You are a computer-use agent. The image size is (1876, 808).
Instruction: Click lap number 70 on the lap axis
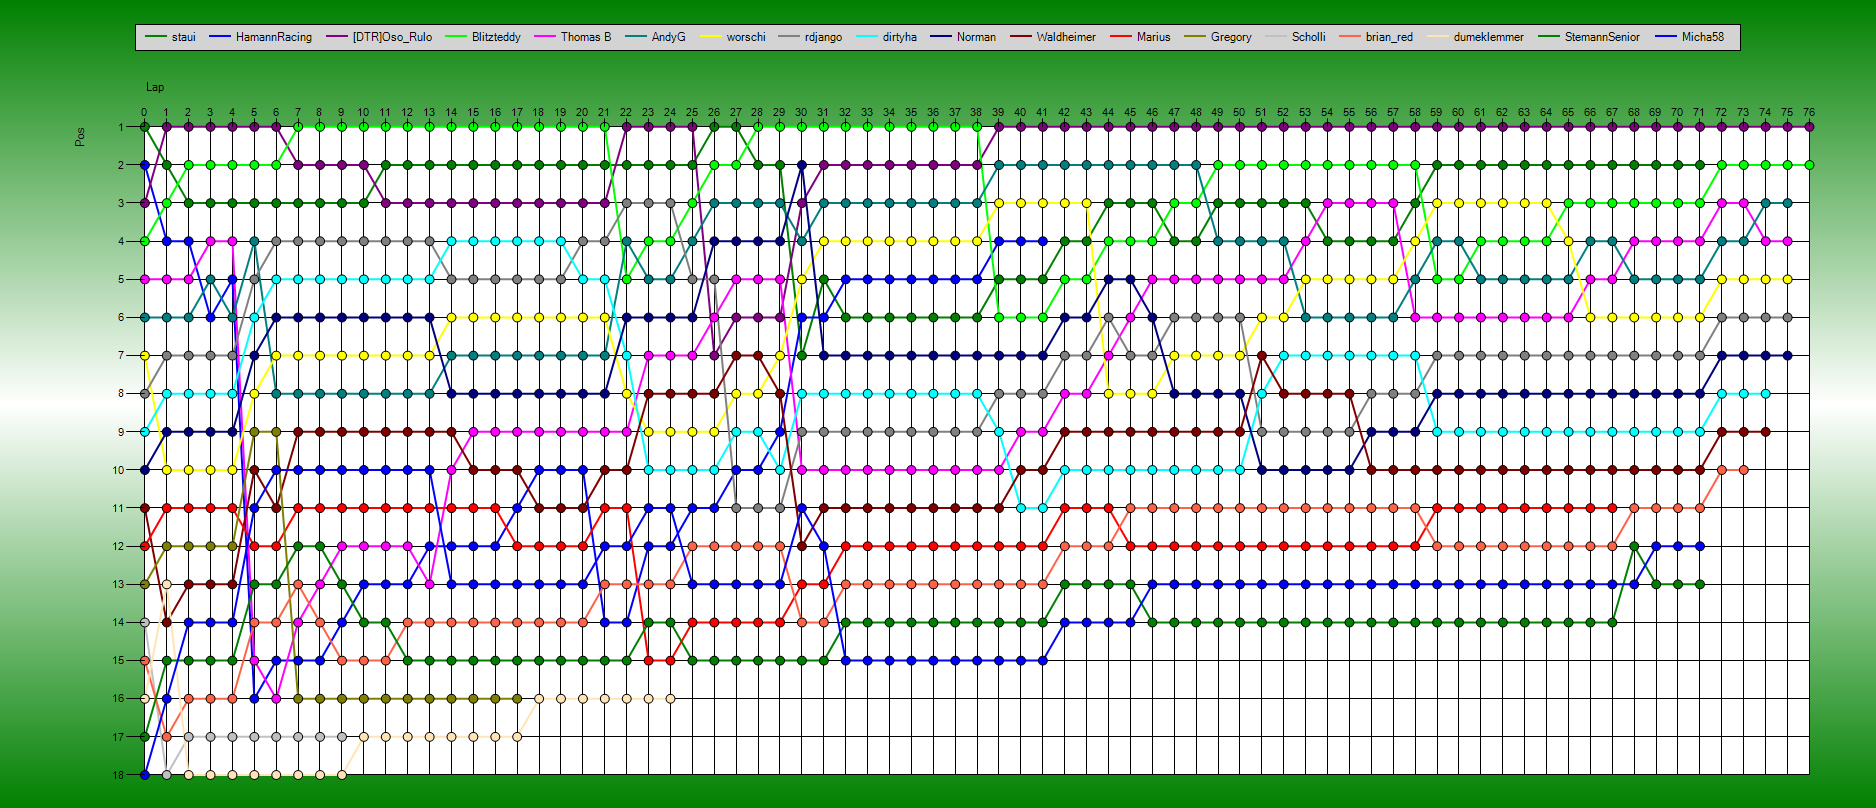(x=1677, y=113)
